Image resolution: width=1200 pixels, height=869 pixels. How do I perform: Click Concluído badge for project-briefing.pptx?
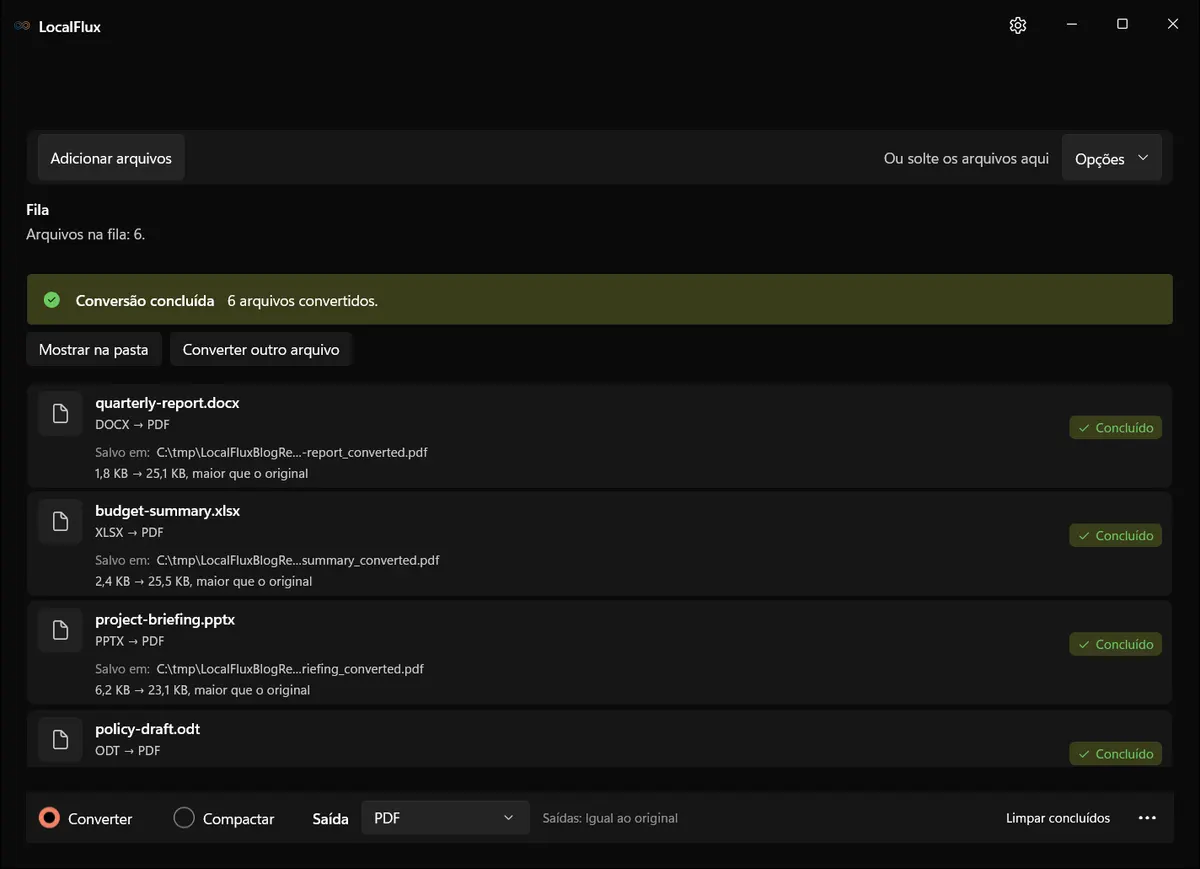click(x=1115, y=644)
